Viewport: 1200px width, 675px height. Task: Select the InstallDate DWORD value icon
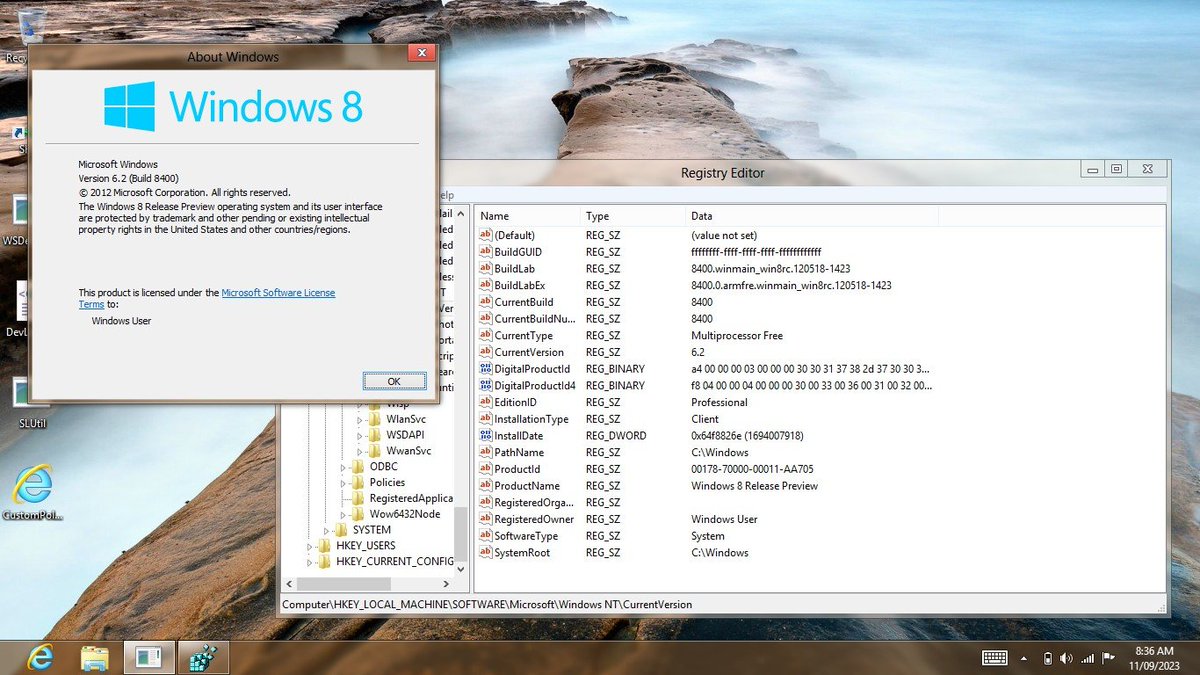click(486, 436)
